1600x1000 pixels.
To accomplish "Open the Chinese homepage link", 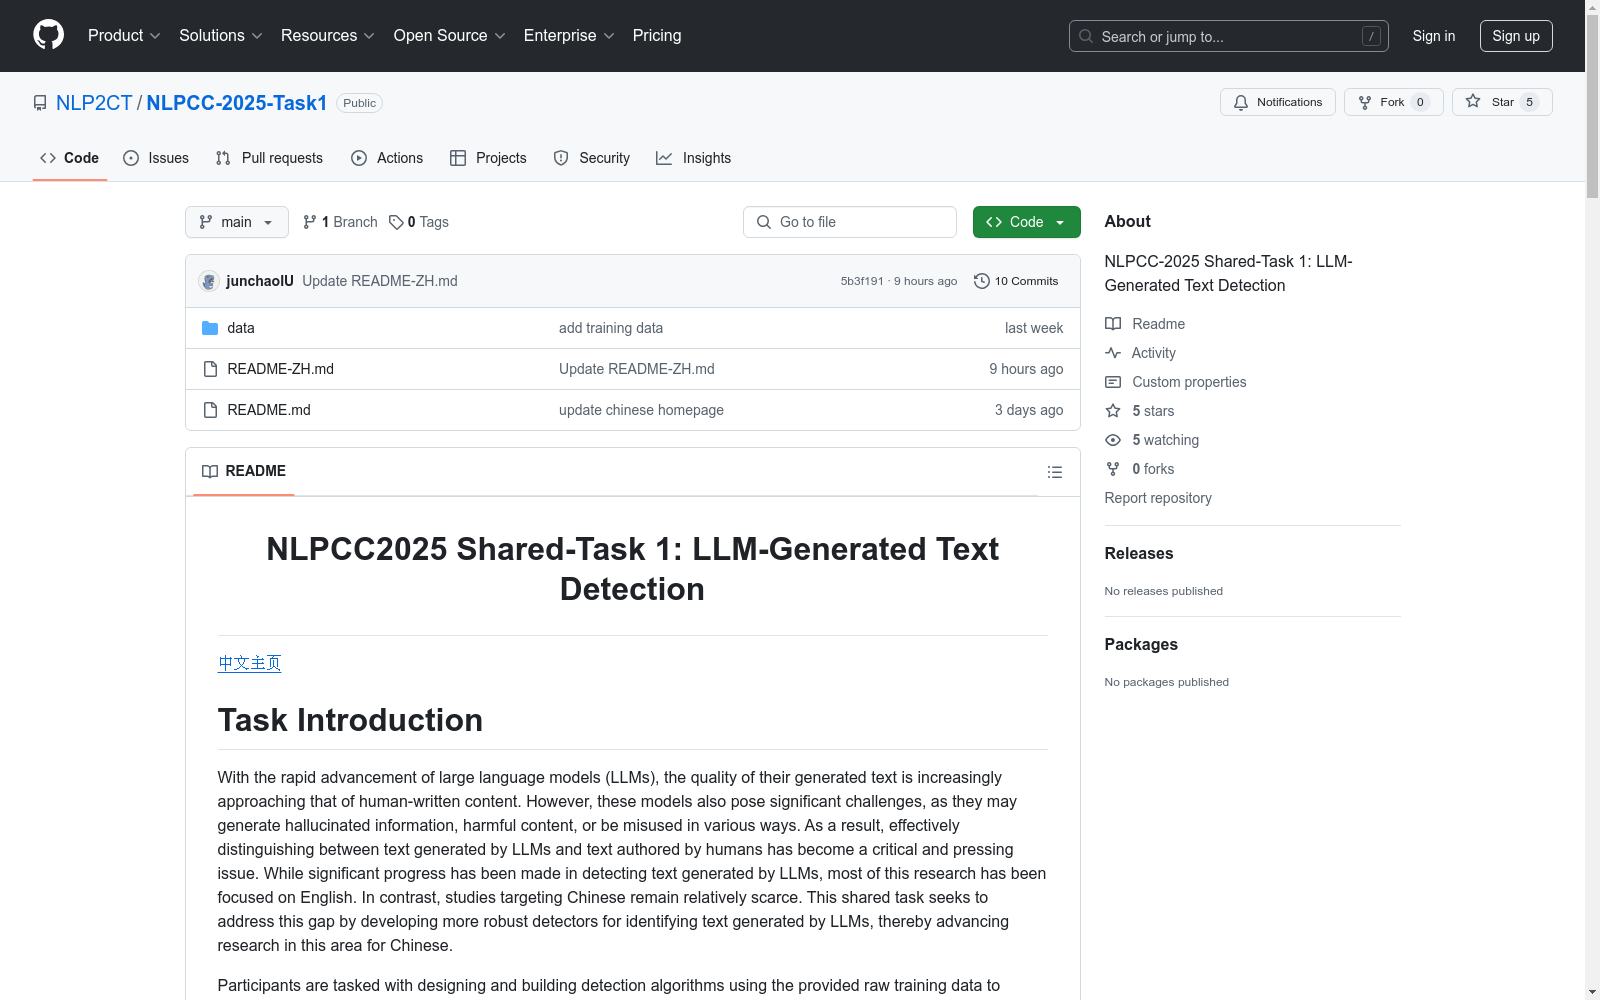I will [249, 663].
